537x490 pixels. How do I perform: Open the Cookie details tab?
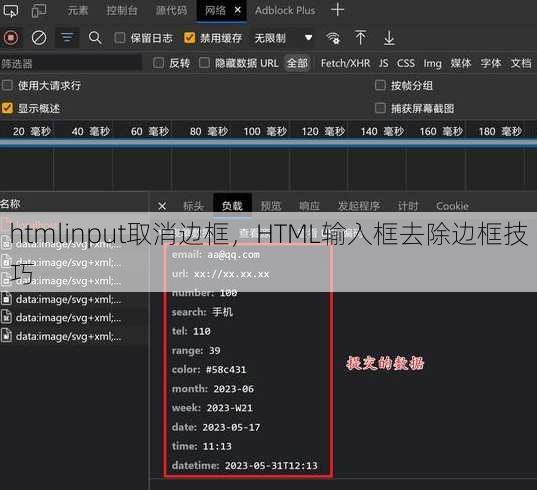coord(452,206)
